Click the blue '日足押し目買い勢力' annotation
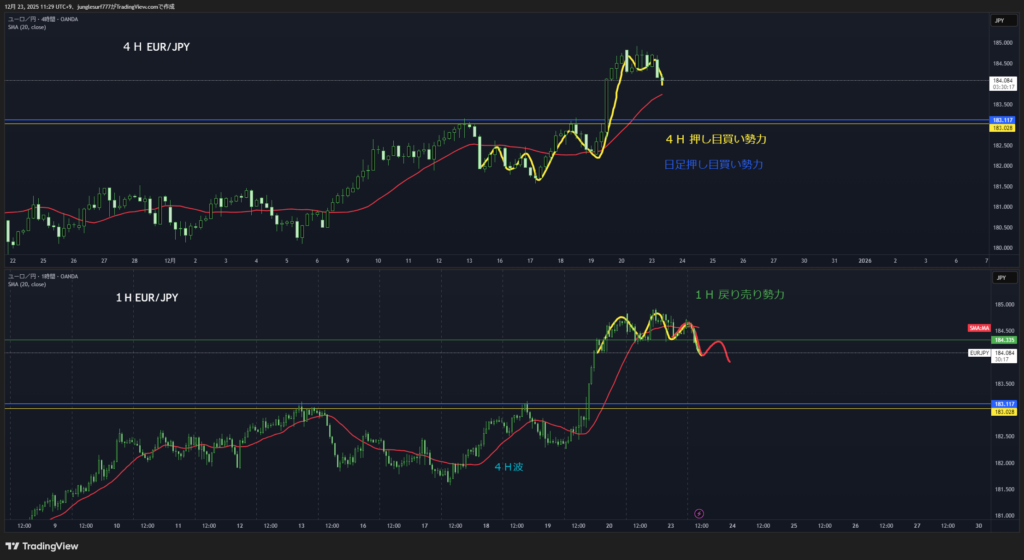Viewport: 1024px width, 560px height. point(714,164)
